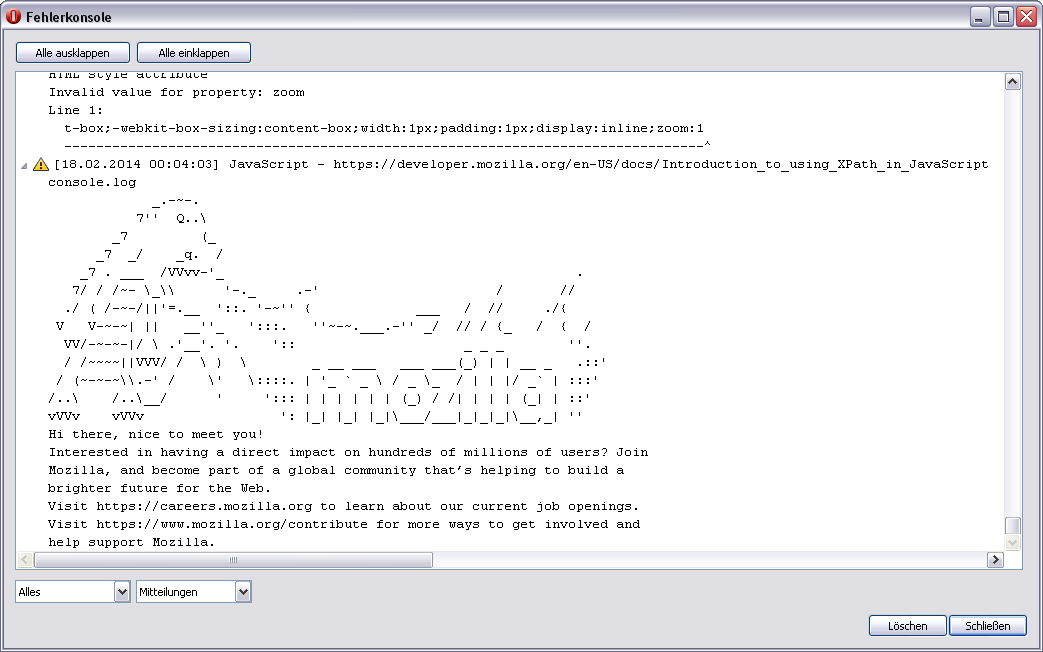Screen dimensions: 1043x652
Task: Minimize the Fehlerkonsole window
Action: click(980, 17)
